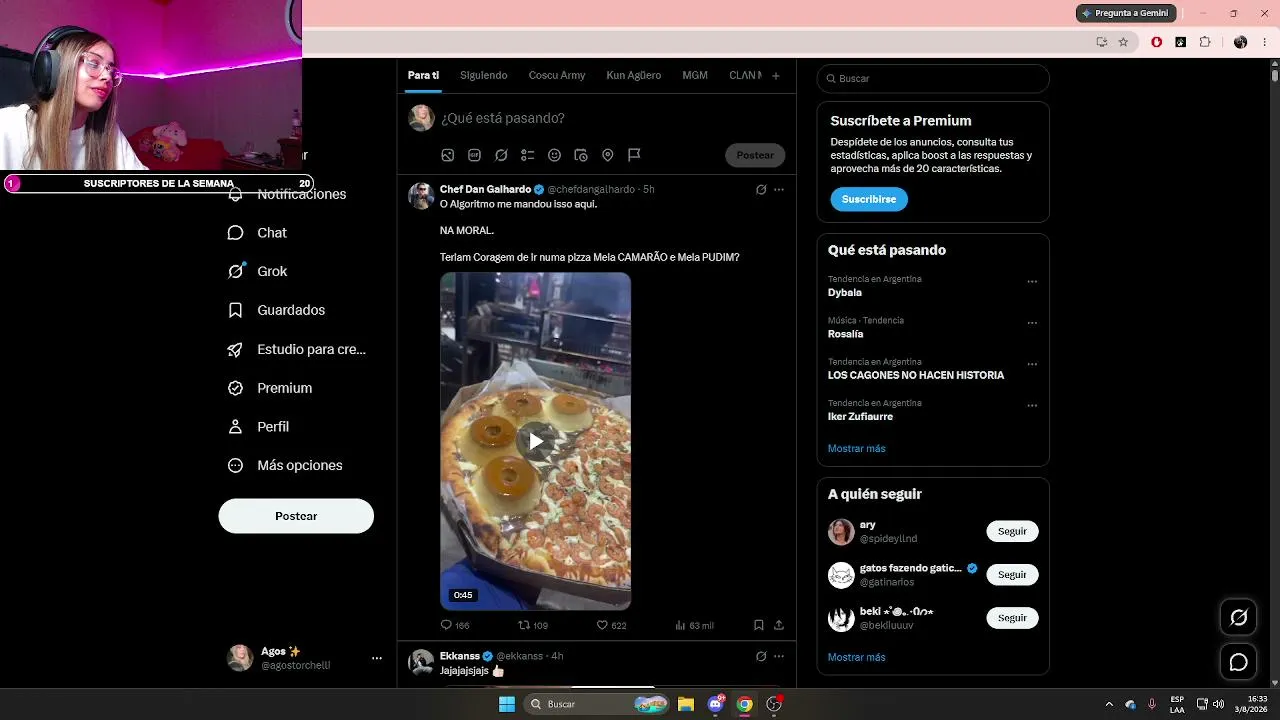
Task: Repost the pizza post with 109 reposts
Action: [533, 625]
